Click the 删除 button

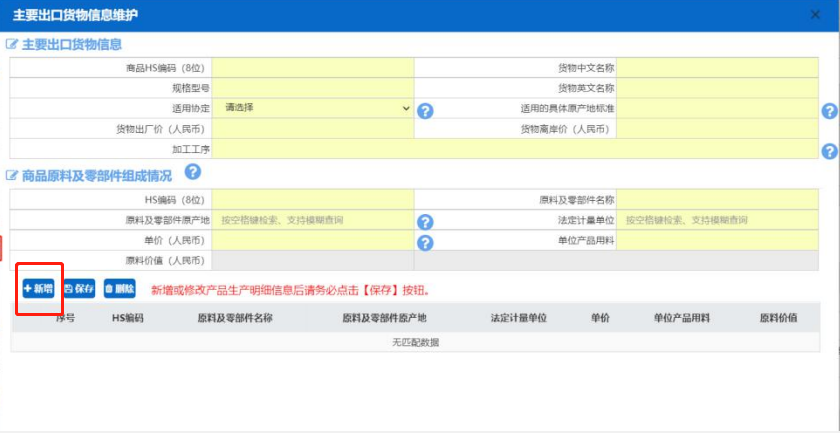(x=119, y=289)
